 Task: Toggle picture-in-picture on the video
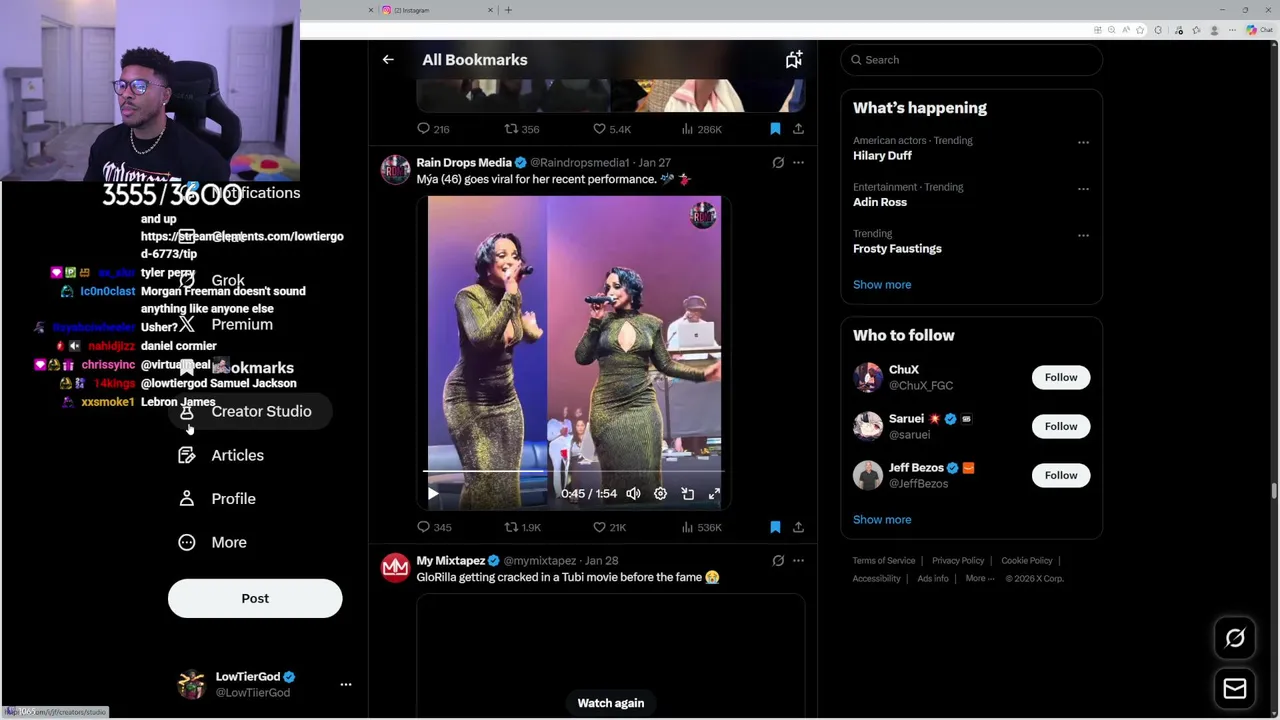tap(687, 494)
